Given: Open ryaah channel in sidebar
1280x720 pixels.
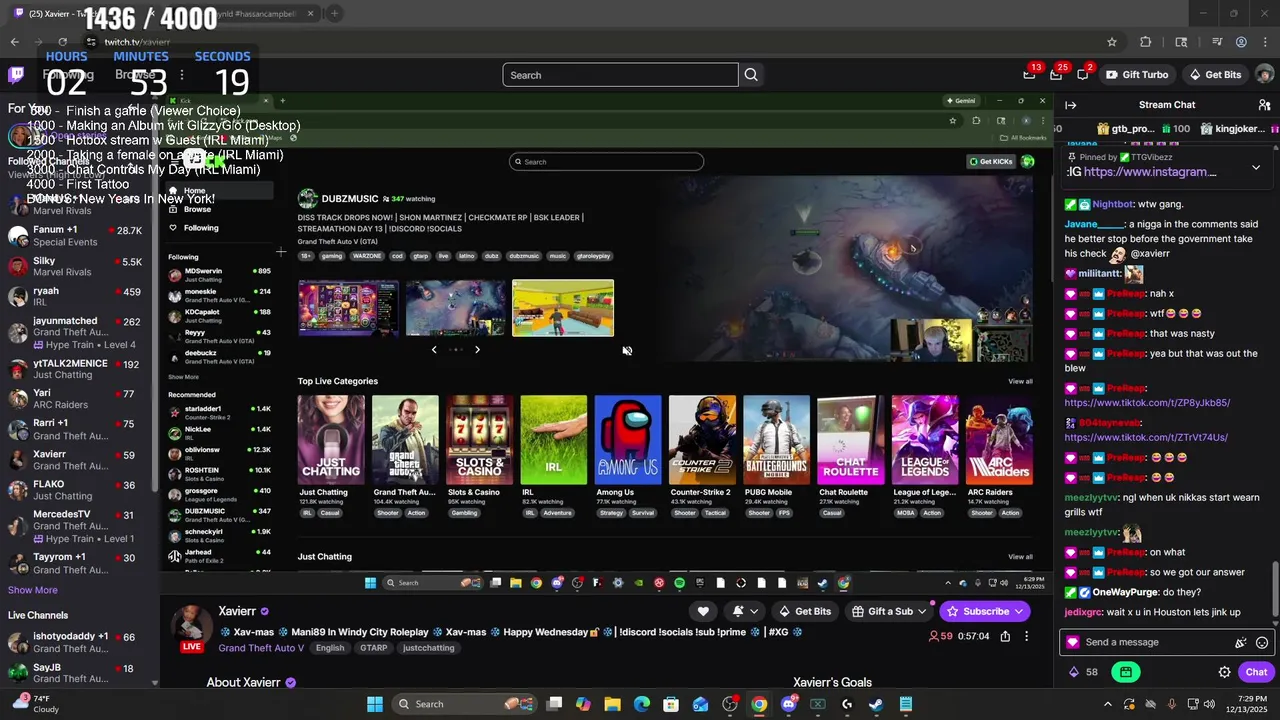Looking at the screenshot, I should coord(75,296).
